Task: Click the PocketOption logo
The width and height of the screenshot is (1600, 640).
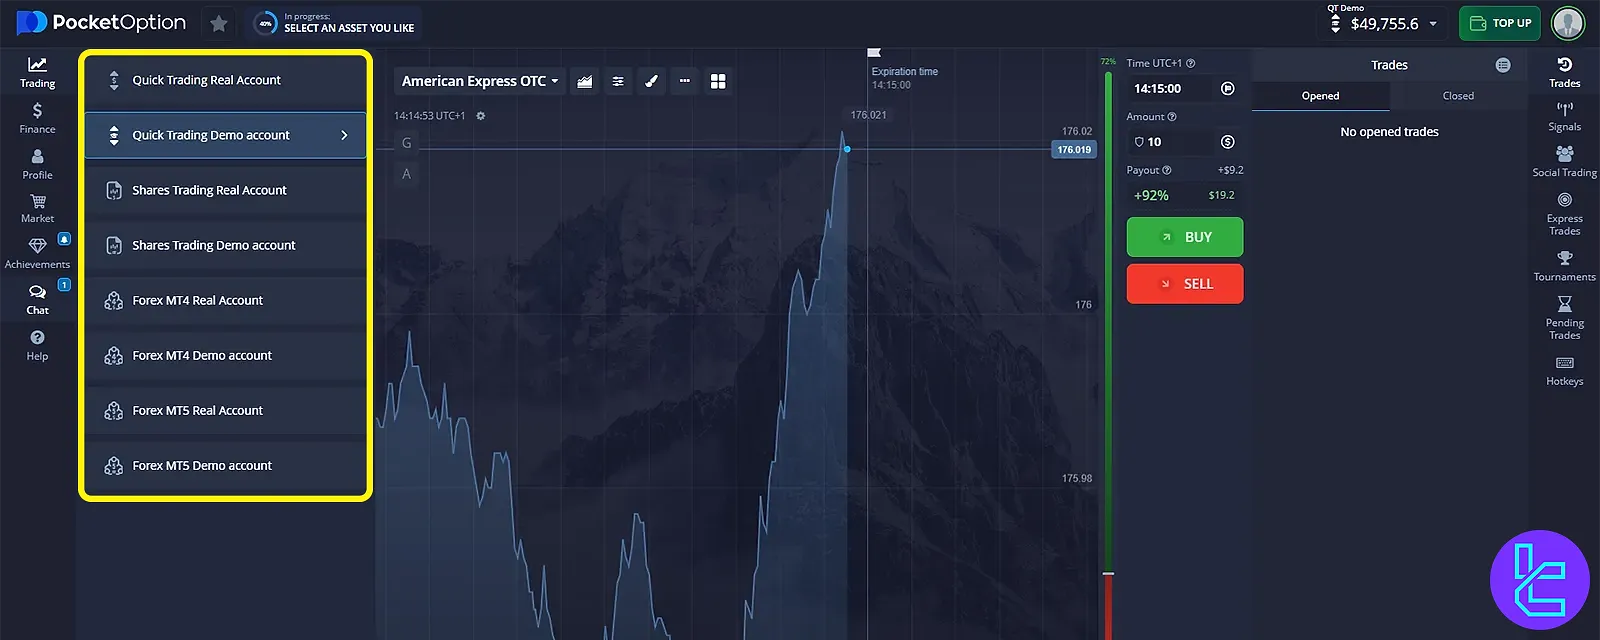Action: coord(102,22)
